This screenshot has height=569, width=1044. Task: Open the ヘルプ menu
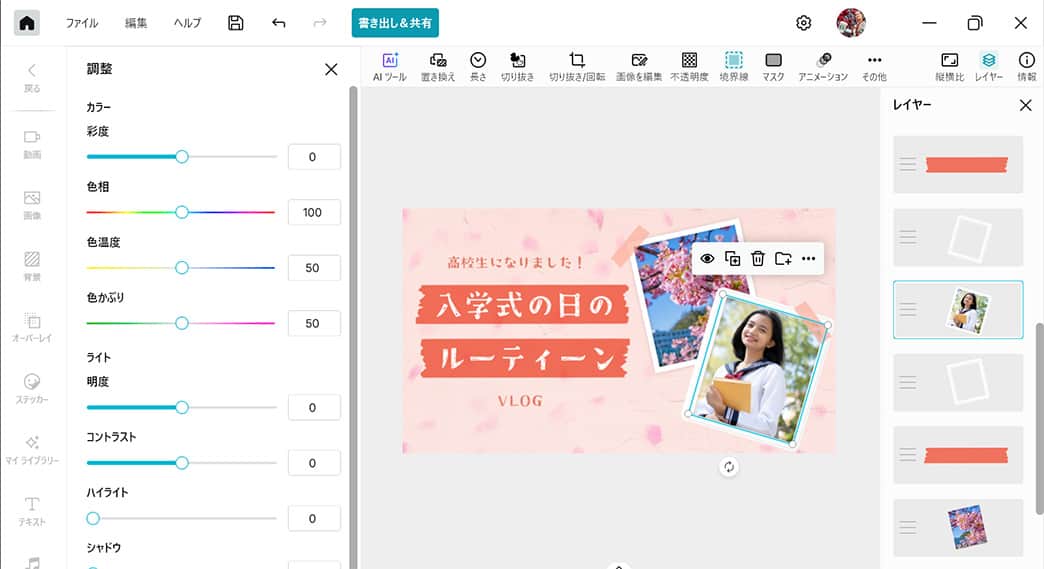[x=187, y=23]
